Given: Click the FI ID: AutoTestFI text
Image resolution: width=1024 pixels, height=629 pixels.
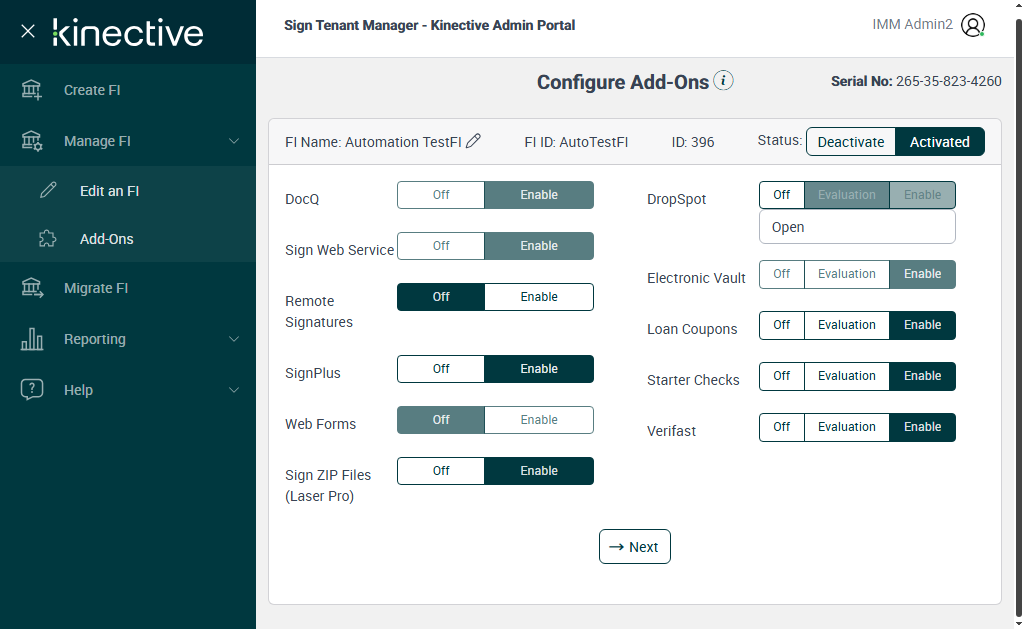Looking at the screenshot, I should click(x=576, y=142).
